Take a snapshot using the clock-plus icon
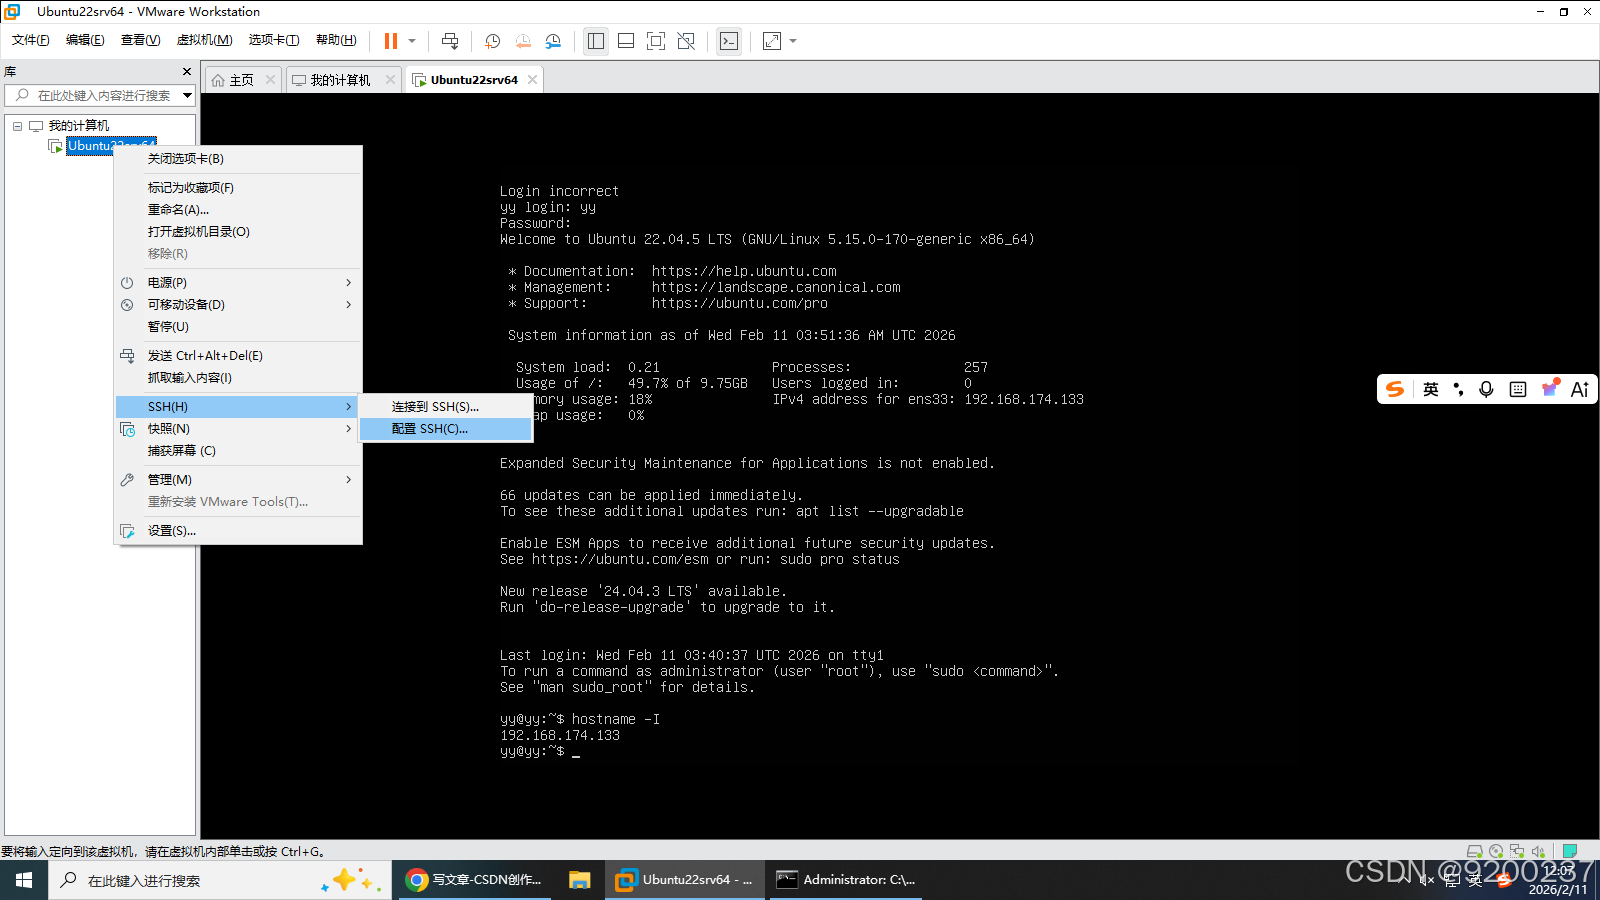 pyautogui.click(x=492, y=41)
